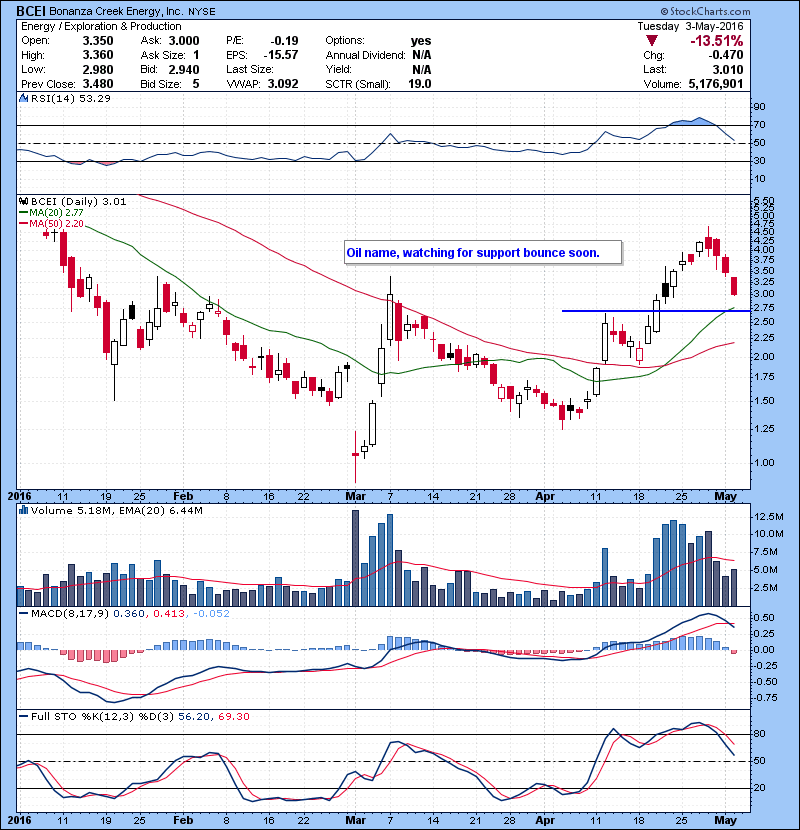This screenshot has height=830, width=800.
Task: Click the Last price 3.010 value
Action: coord(727,69)
